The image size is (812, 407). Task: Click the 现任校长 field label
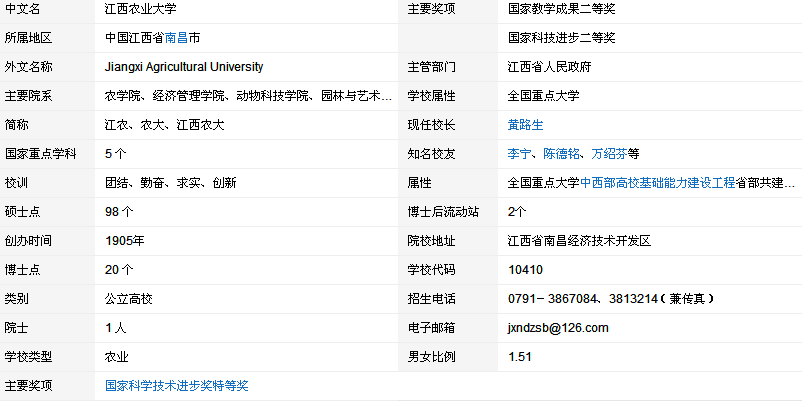pyautogui.click(x=431, y=125)
